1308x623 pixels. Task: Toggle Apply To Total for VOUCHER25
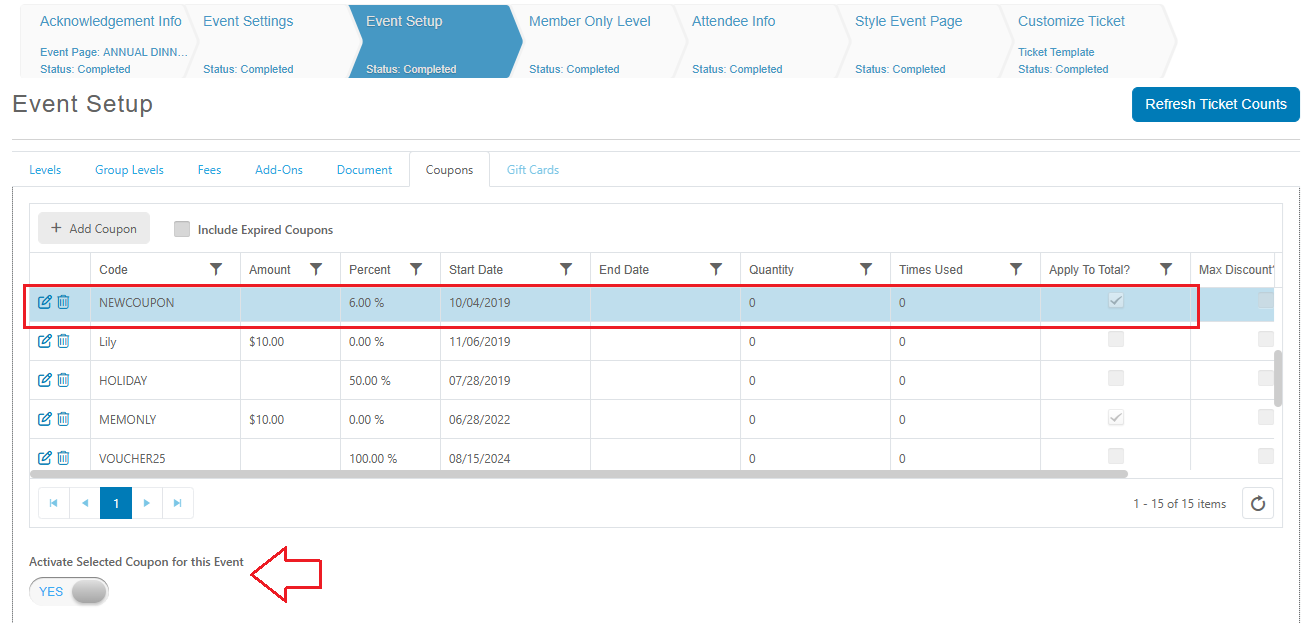tap(1116, 456)
